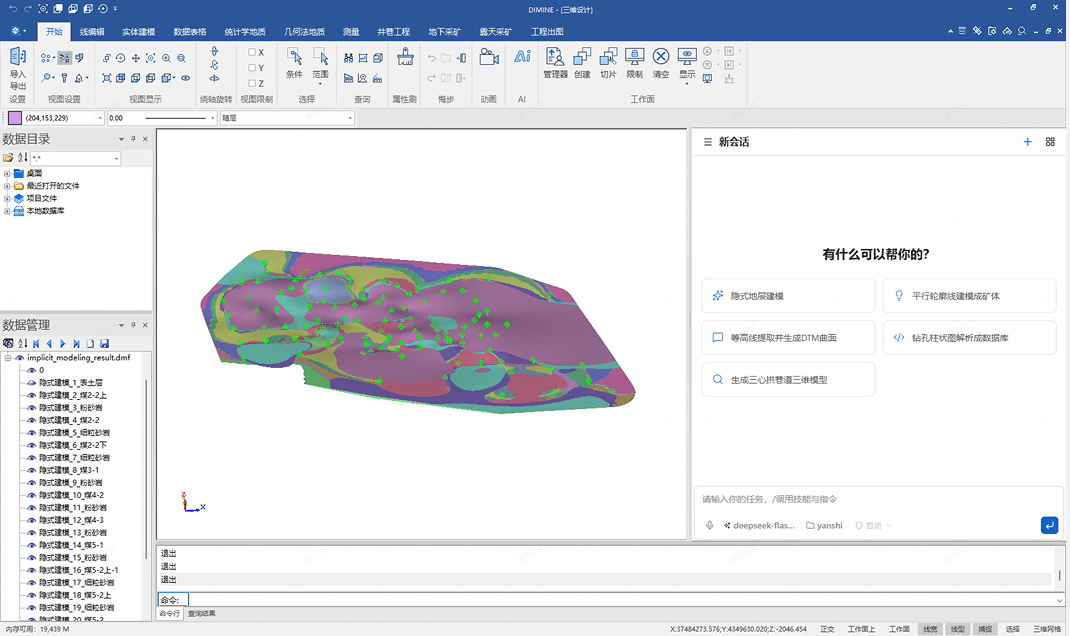
Task: Expand the 桌面 tree node
Action: pos(7,173)
